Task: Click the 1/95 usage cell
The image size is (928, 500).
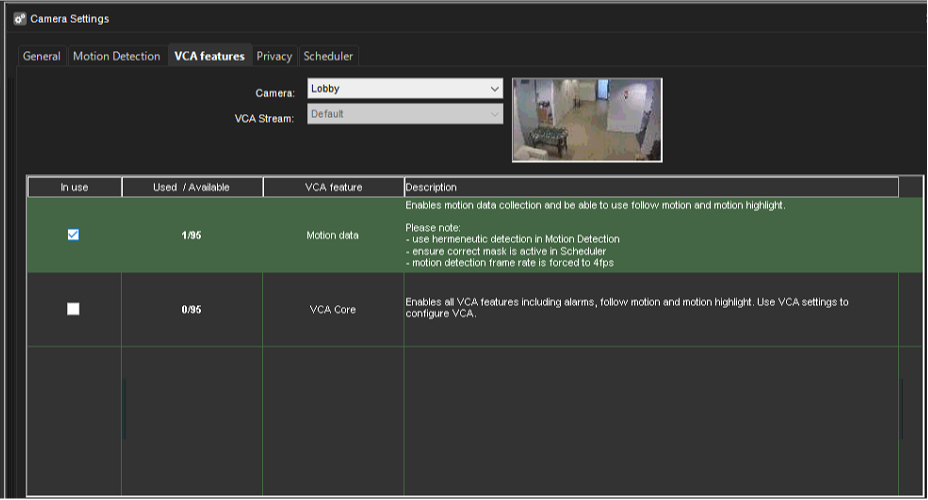Action: click(x=192, y=235)
